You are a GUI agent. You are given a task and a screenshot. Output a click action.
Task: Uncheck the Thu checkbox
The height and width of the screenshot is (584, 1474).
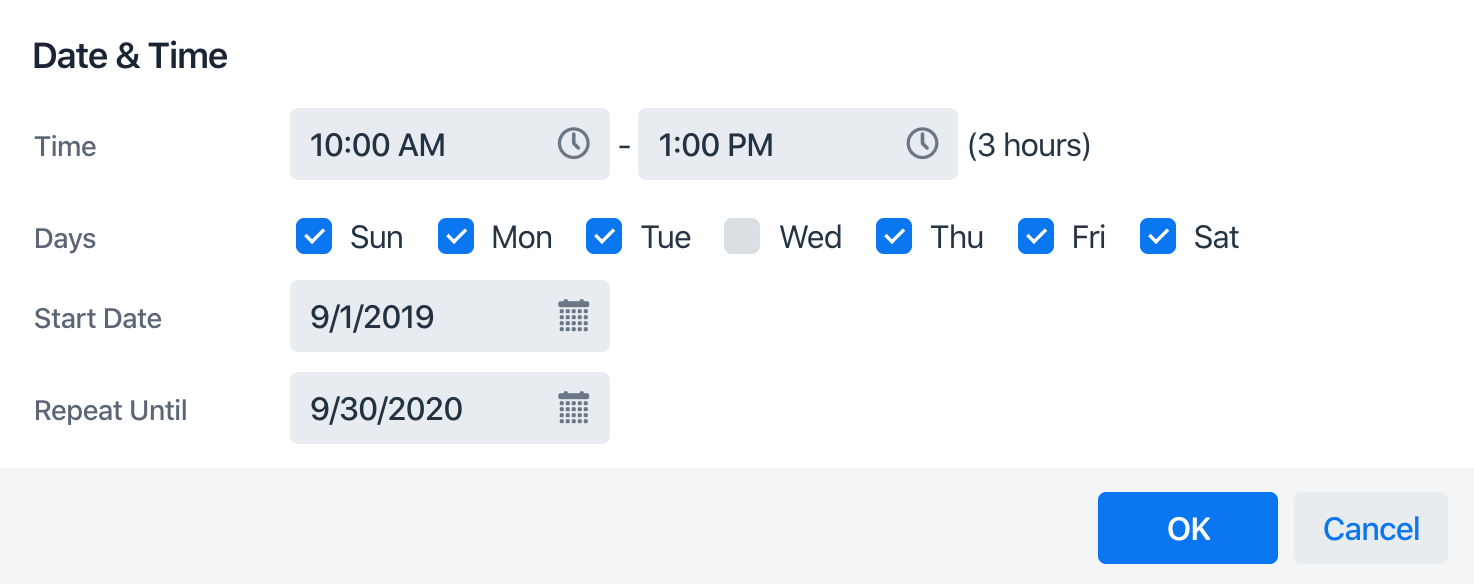coord(894,237)
